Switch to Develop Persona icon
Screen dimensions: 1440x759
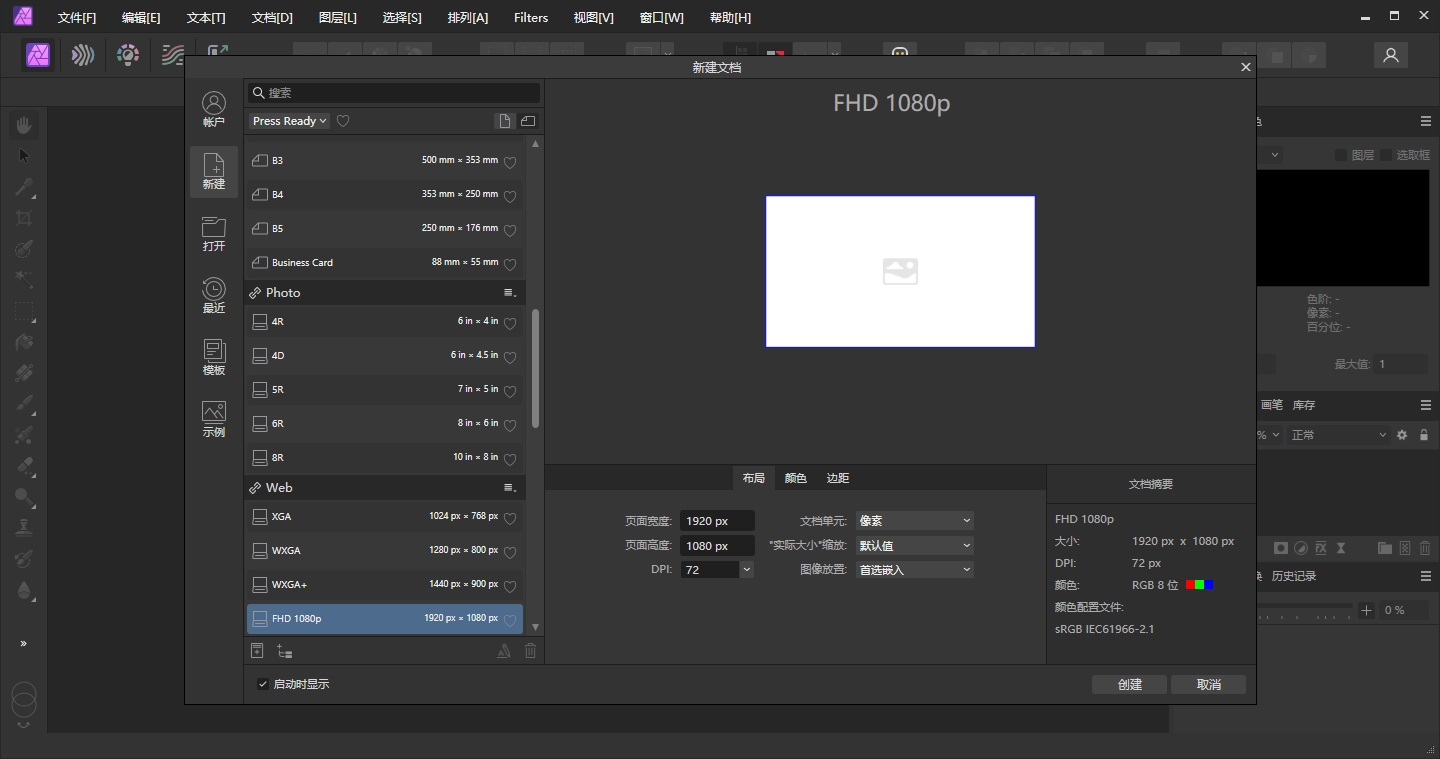click(128, 55)
